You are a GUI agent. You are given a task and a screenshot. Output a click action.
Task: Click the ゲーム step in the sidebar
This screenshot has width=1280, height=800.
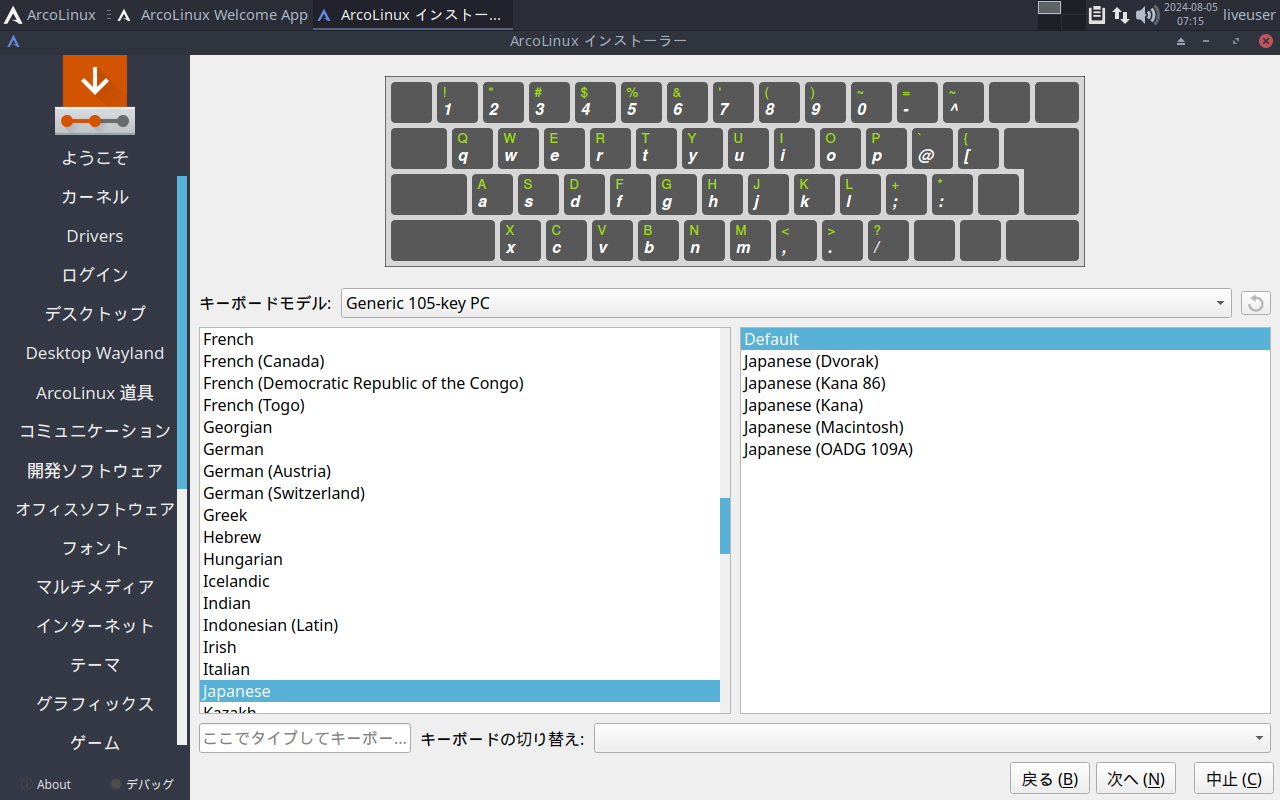click(95, 744)
